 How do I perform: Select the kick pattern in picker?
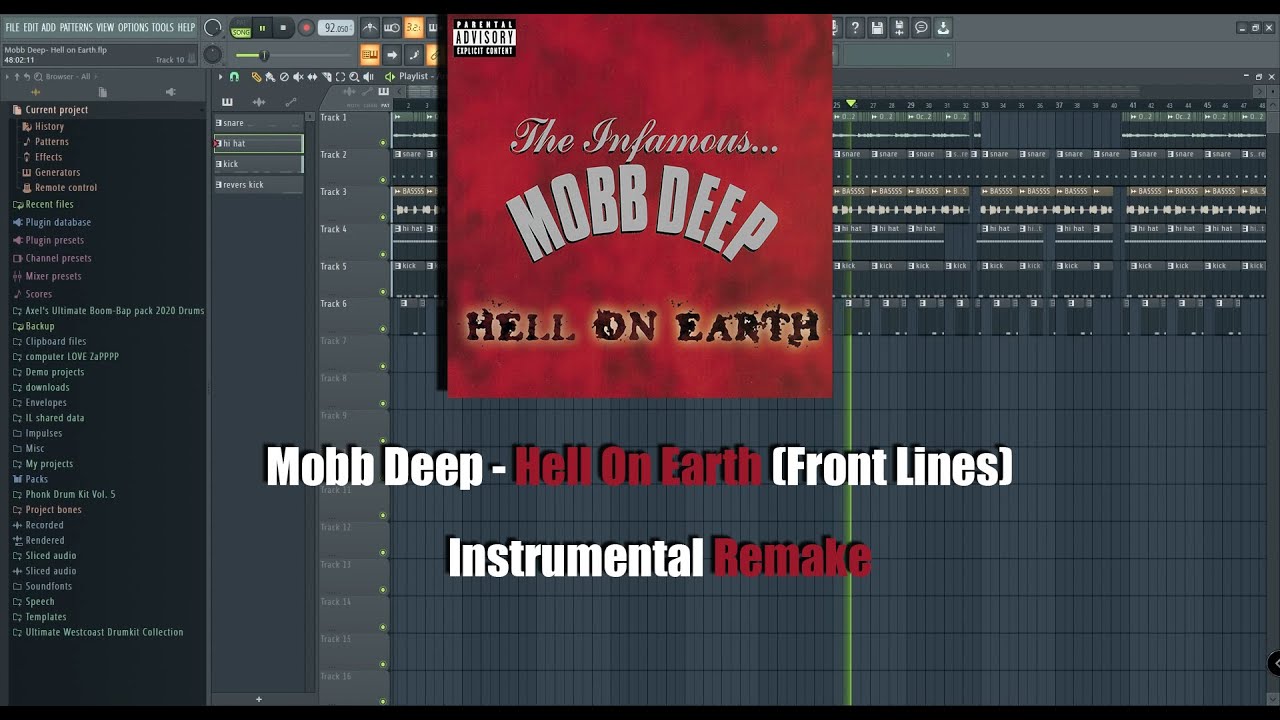point(258,164)
